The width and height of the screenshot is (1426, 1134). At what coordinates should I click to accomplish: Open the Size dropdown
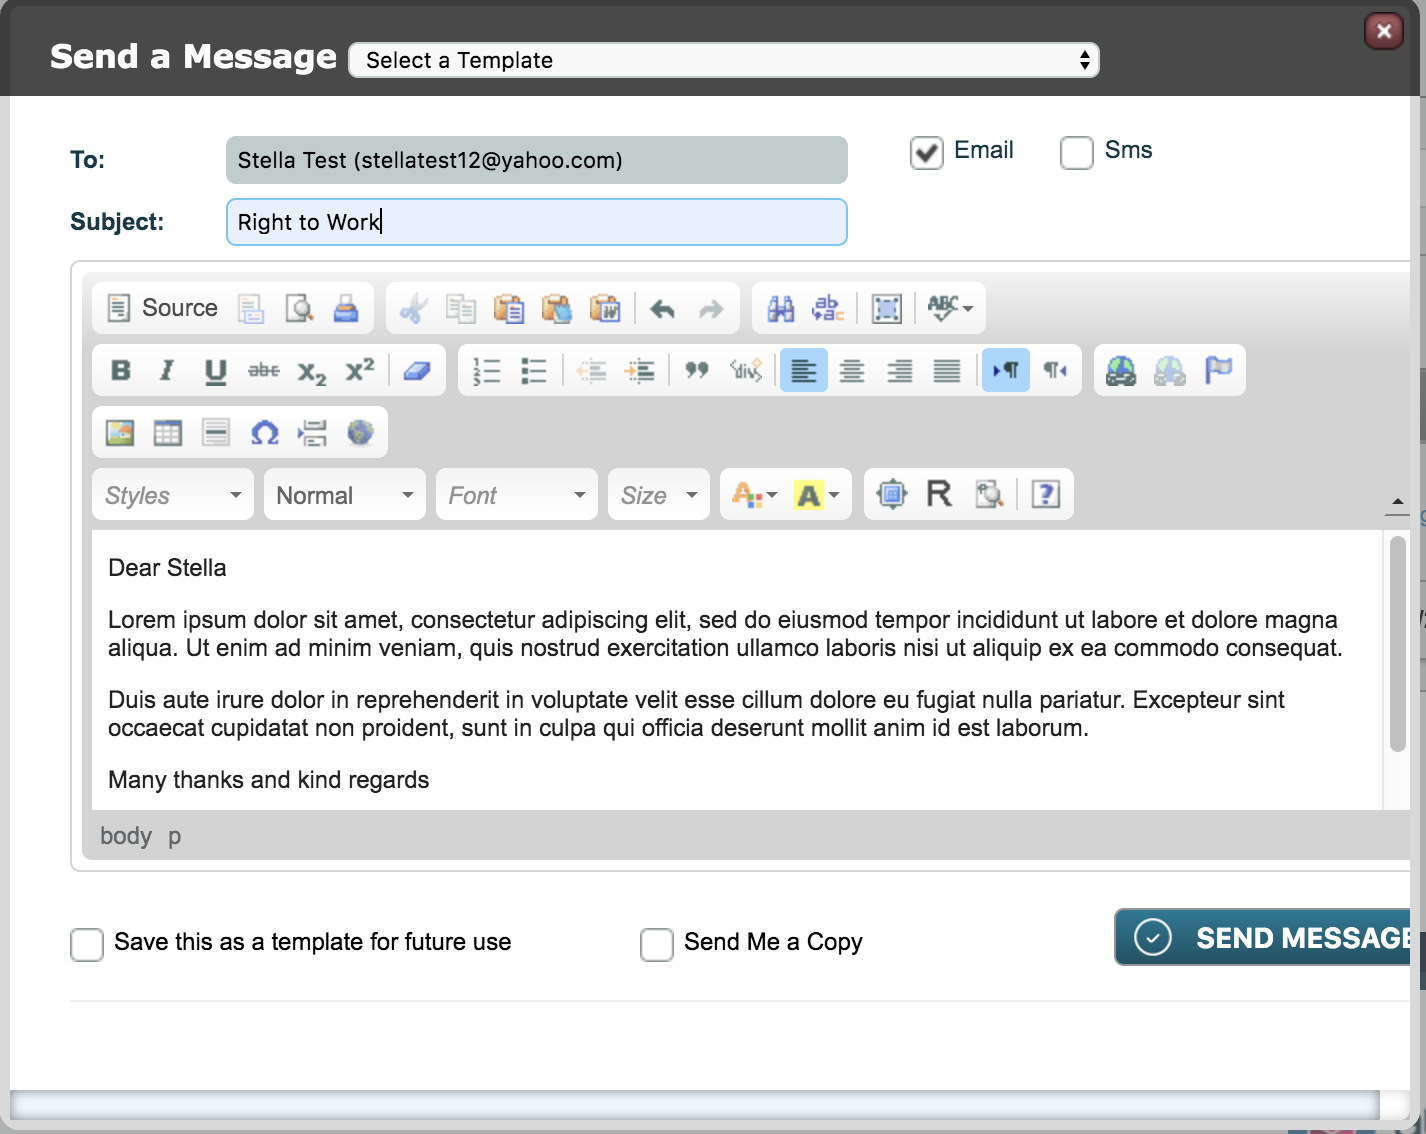tap(659, 494)
